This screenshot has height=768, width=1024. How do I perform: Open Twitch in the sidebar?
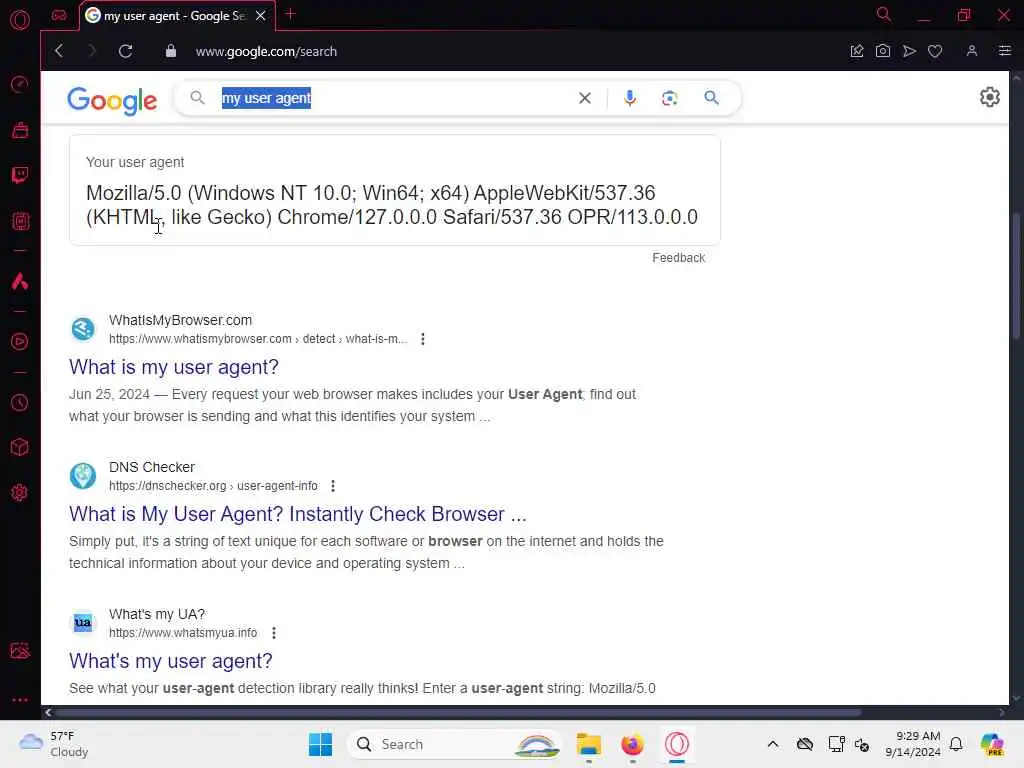20,175
